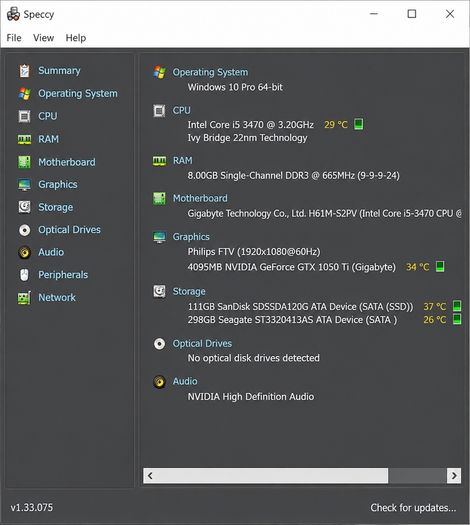This screenshot has width=470, height=525.
Task: Click the RAM stick icon in sidebar
Action: tap(24, 139)
